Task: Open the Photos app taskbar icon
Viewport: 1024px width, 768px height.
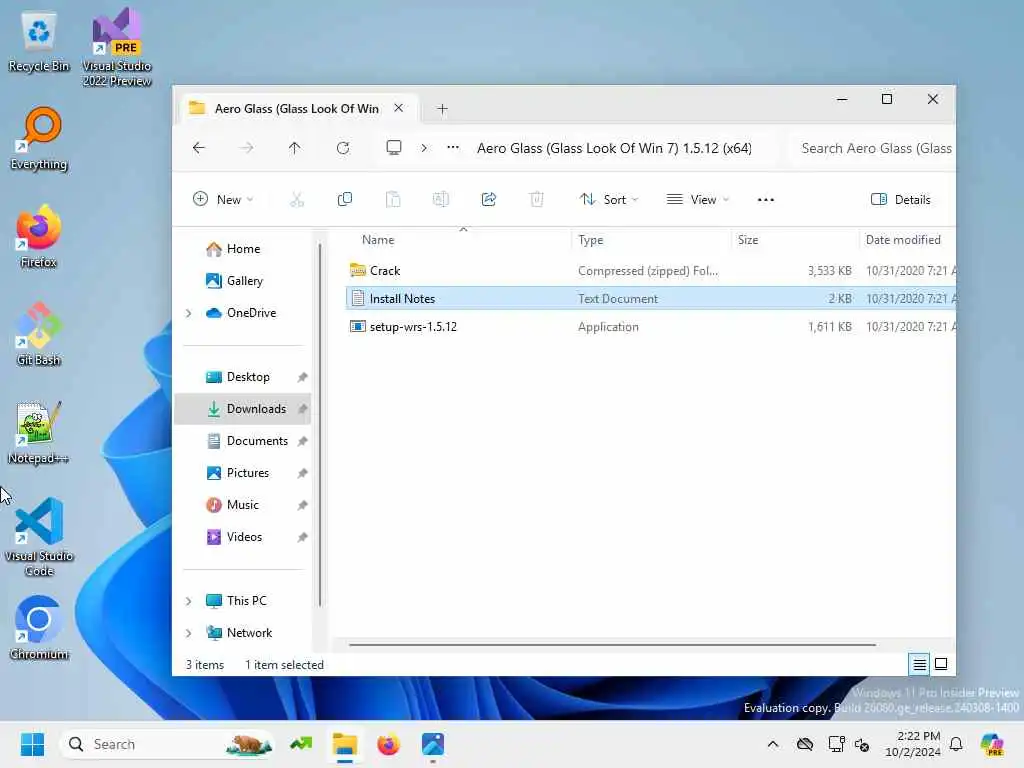Action: point(432,744)
